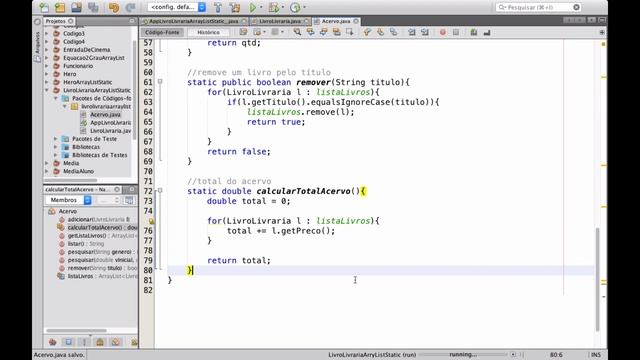Viewport: 640px width, 360px height.
Task: Select the Projetos panel tab
Action: click(59, 21)
